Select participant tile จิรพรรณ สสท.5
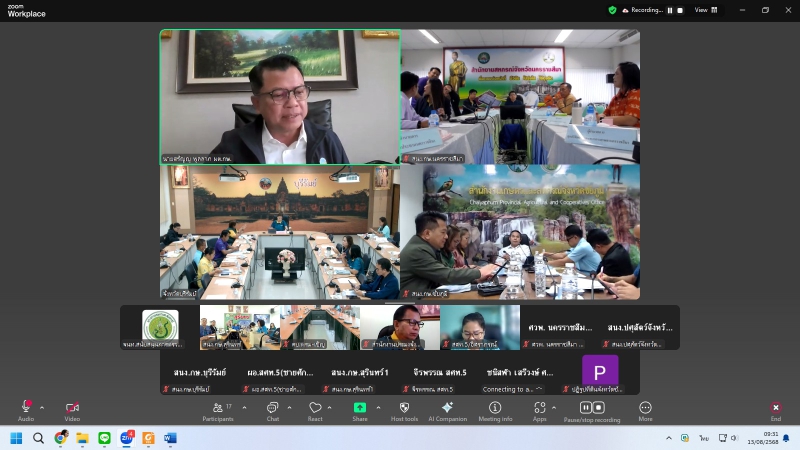The width and height of the screenshot is (800, 450). click(440, 372)
